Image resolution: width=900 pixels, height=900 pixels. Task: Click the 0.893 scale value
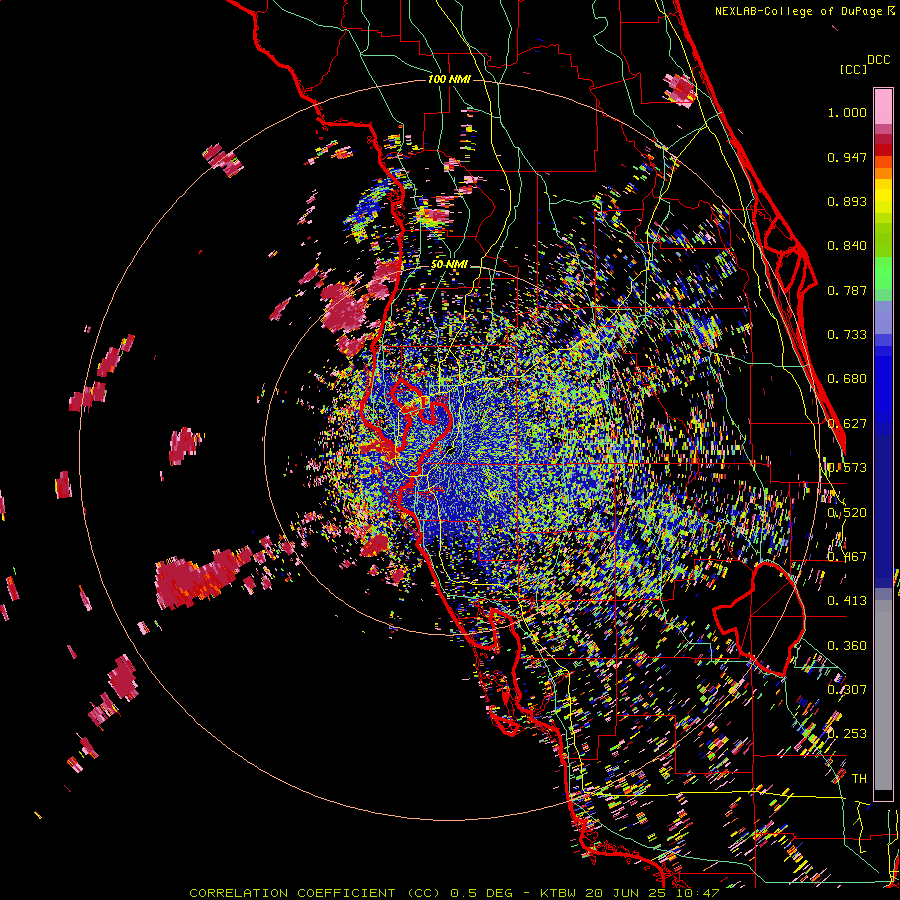point(847,201)
